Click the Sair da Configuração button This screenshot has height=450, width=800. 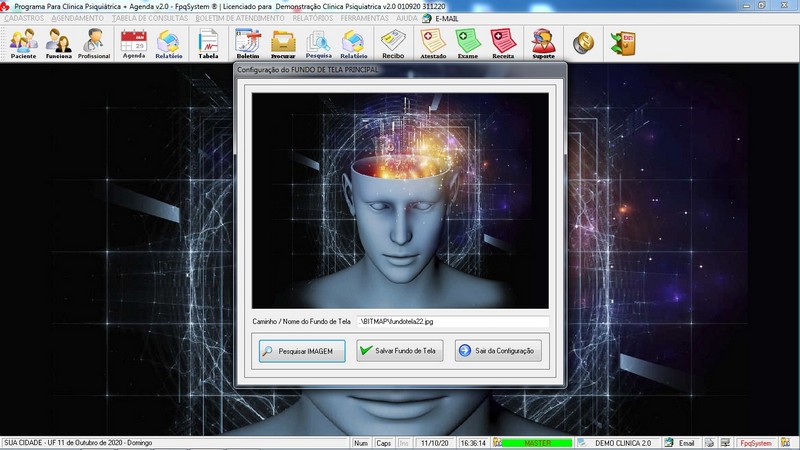(x=498, y=351)
